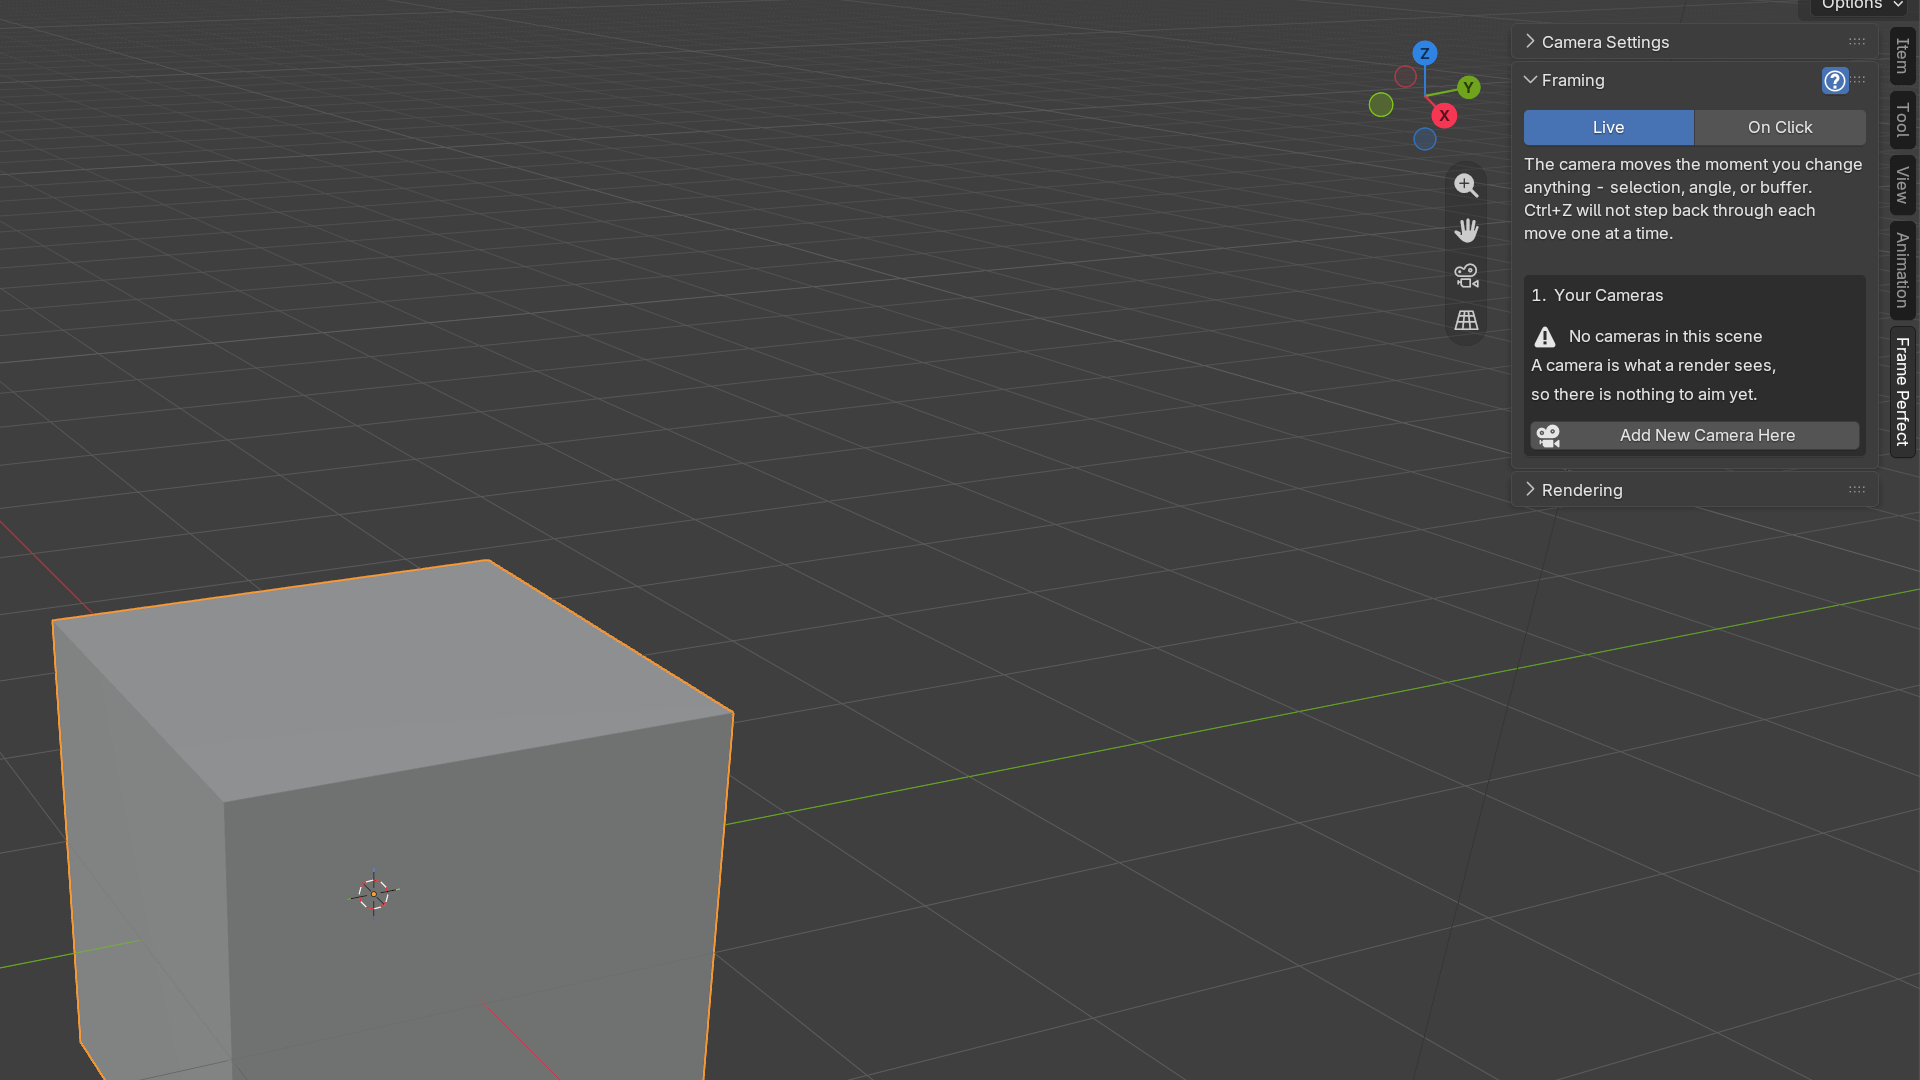The width and height of the screenshot is (1920, 1080).
Task: Select On Click framing mode
Action: coord(1780,127)
